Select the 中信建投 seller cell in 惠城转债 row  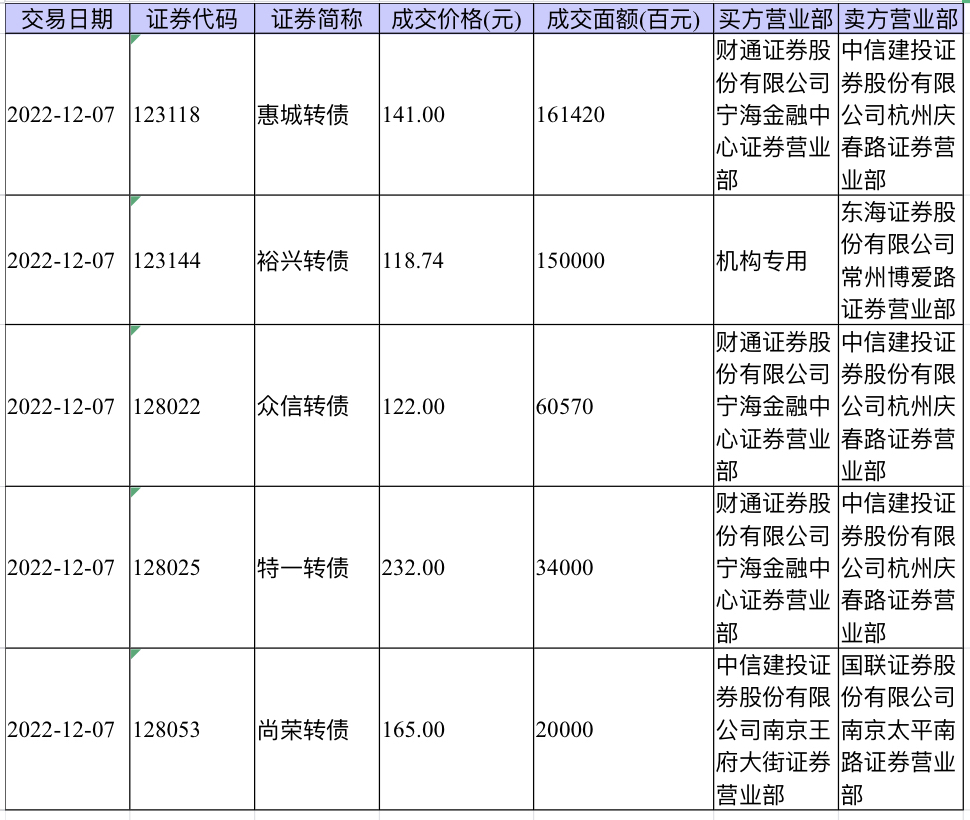pos(900,114)
